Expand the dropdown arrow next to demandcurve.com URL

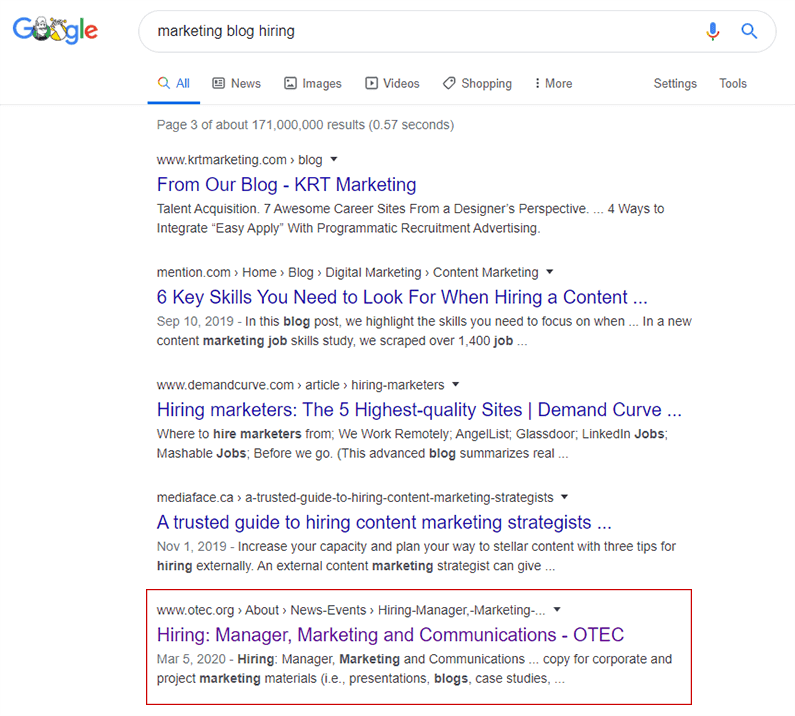(x=455, y=384)
